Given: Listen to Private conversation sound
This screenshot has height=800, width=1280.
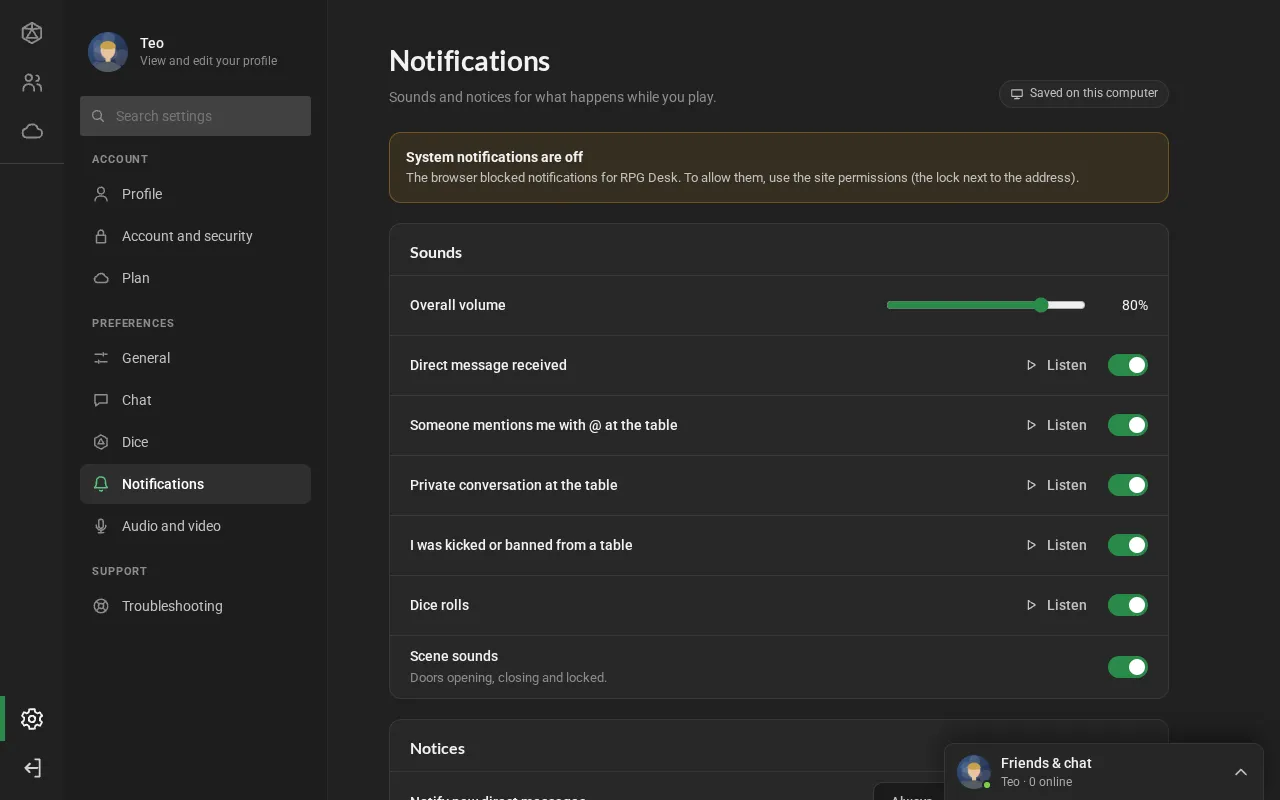Looking at the screenshot, I should click(x=1056, y=485).
